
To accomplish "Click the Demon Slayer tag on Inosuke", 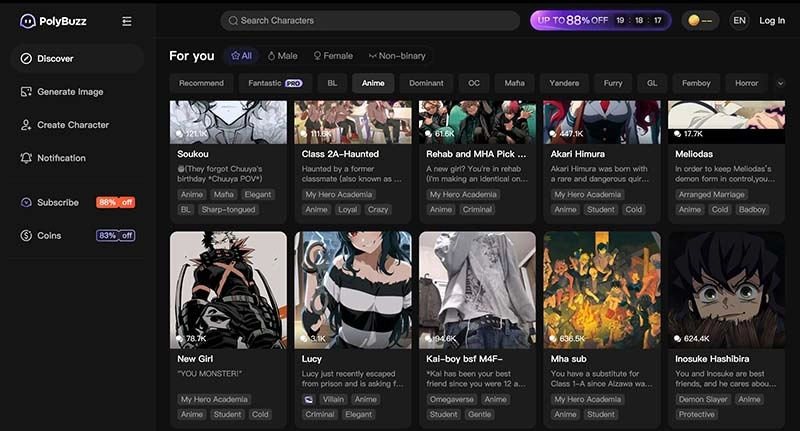I will click(x=703, y=399).
